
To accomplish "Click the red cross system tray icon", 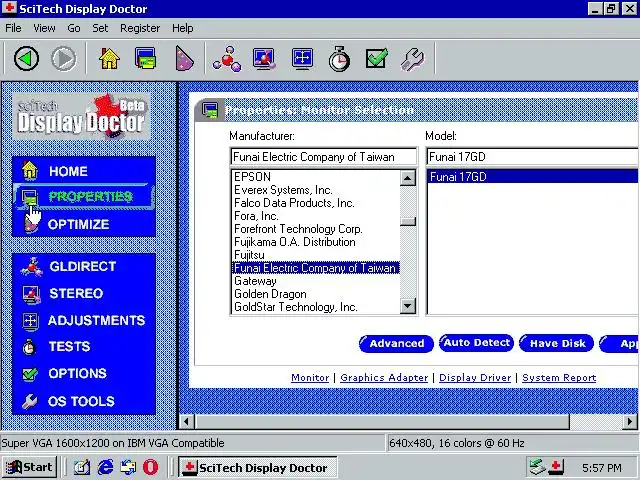I will pos(556,467).
